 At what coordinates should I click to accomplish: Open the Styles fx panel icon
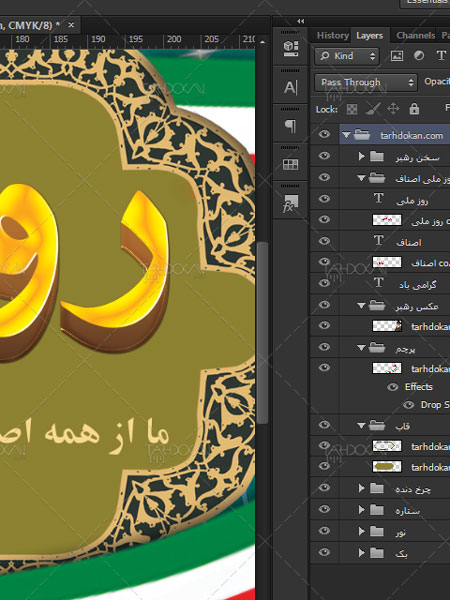[290, 203]
